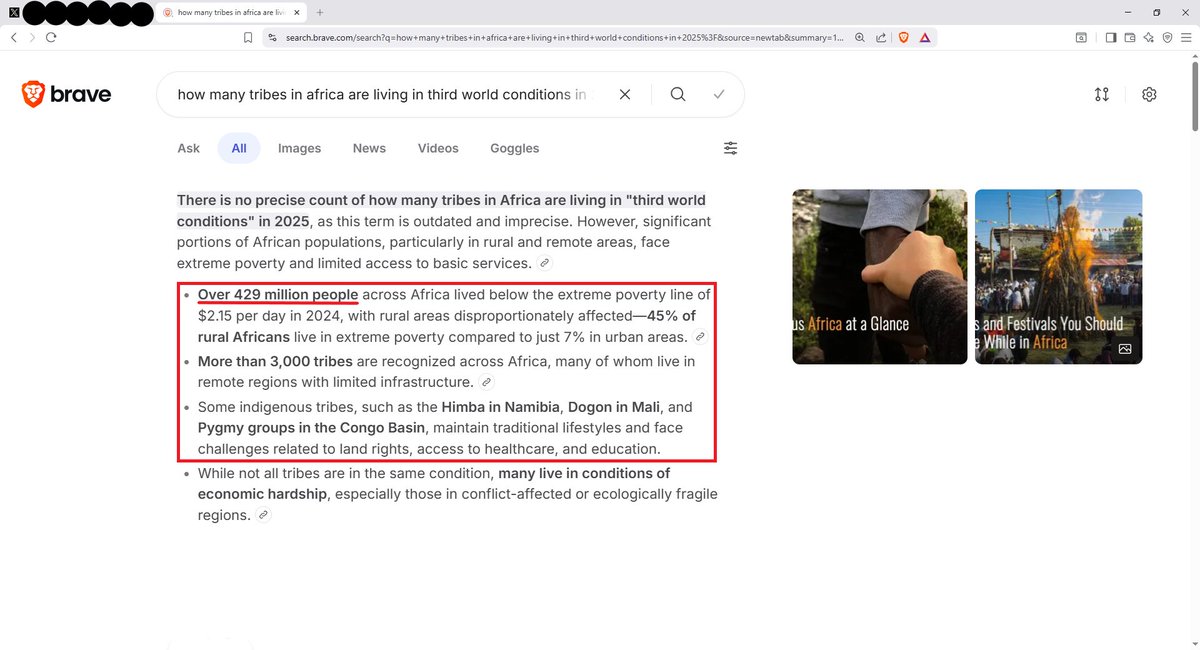Switch to Videos results
The width and height of the screenshot is (1200, 650).
(438, 148)
